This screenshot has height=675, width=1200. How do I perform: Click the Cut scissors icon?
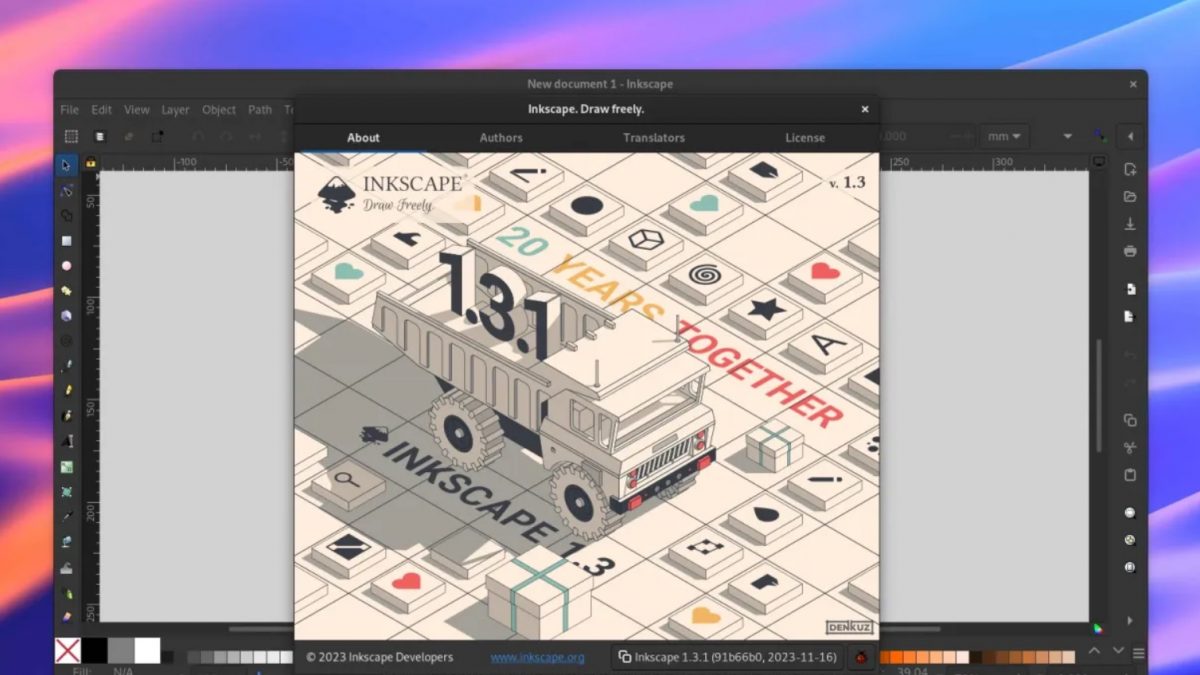pos(1130,447)
